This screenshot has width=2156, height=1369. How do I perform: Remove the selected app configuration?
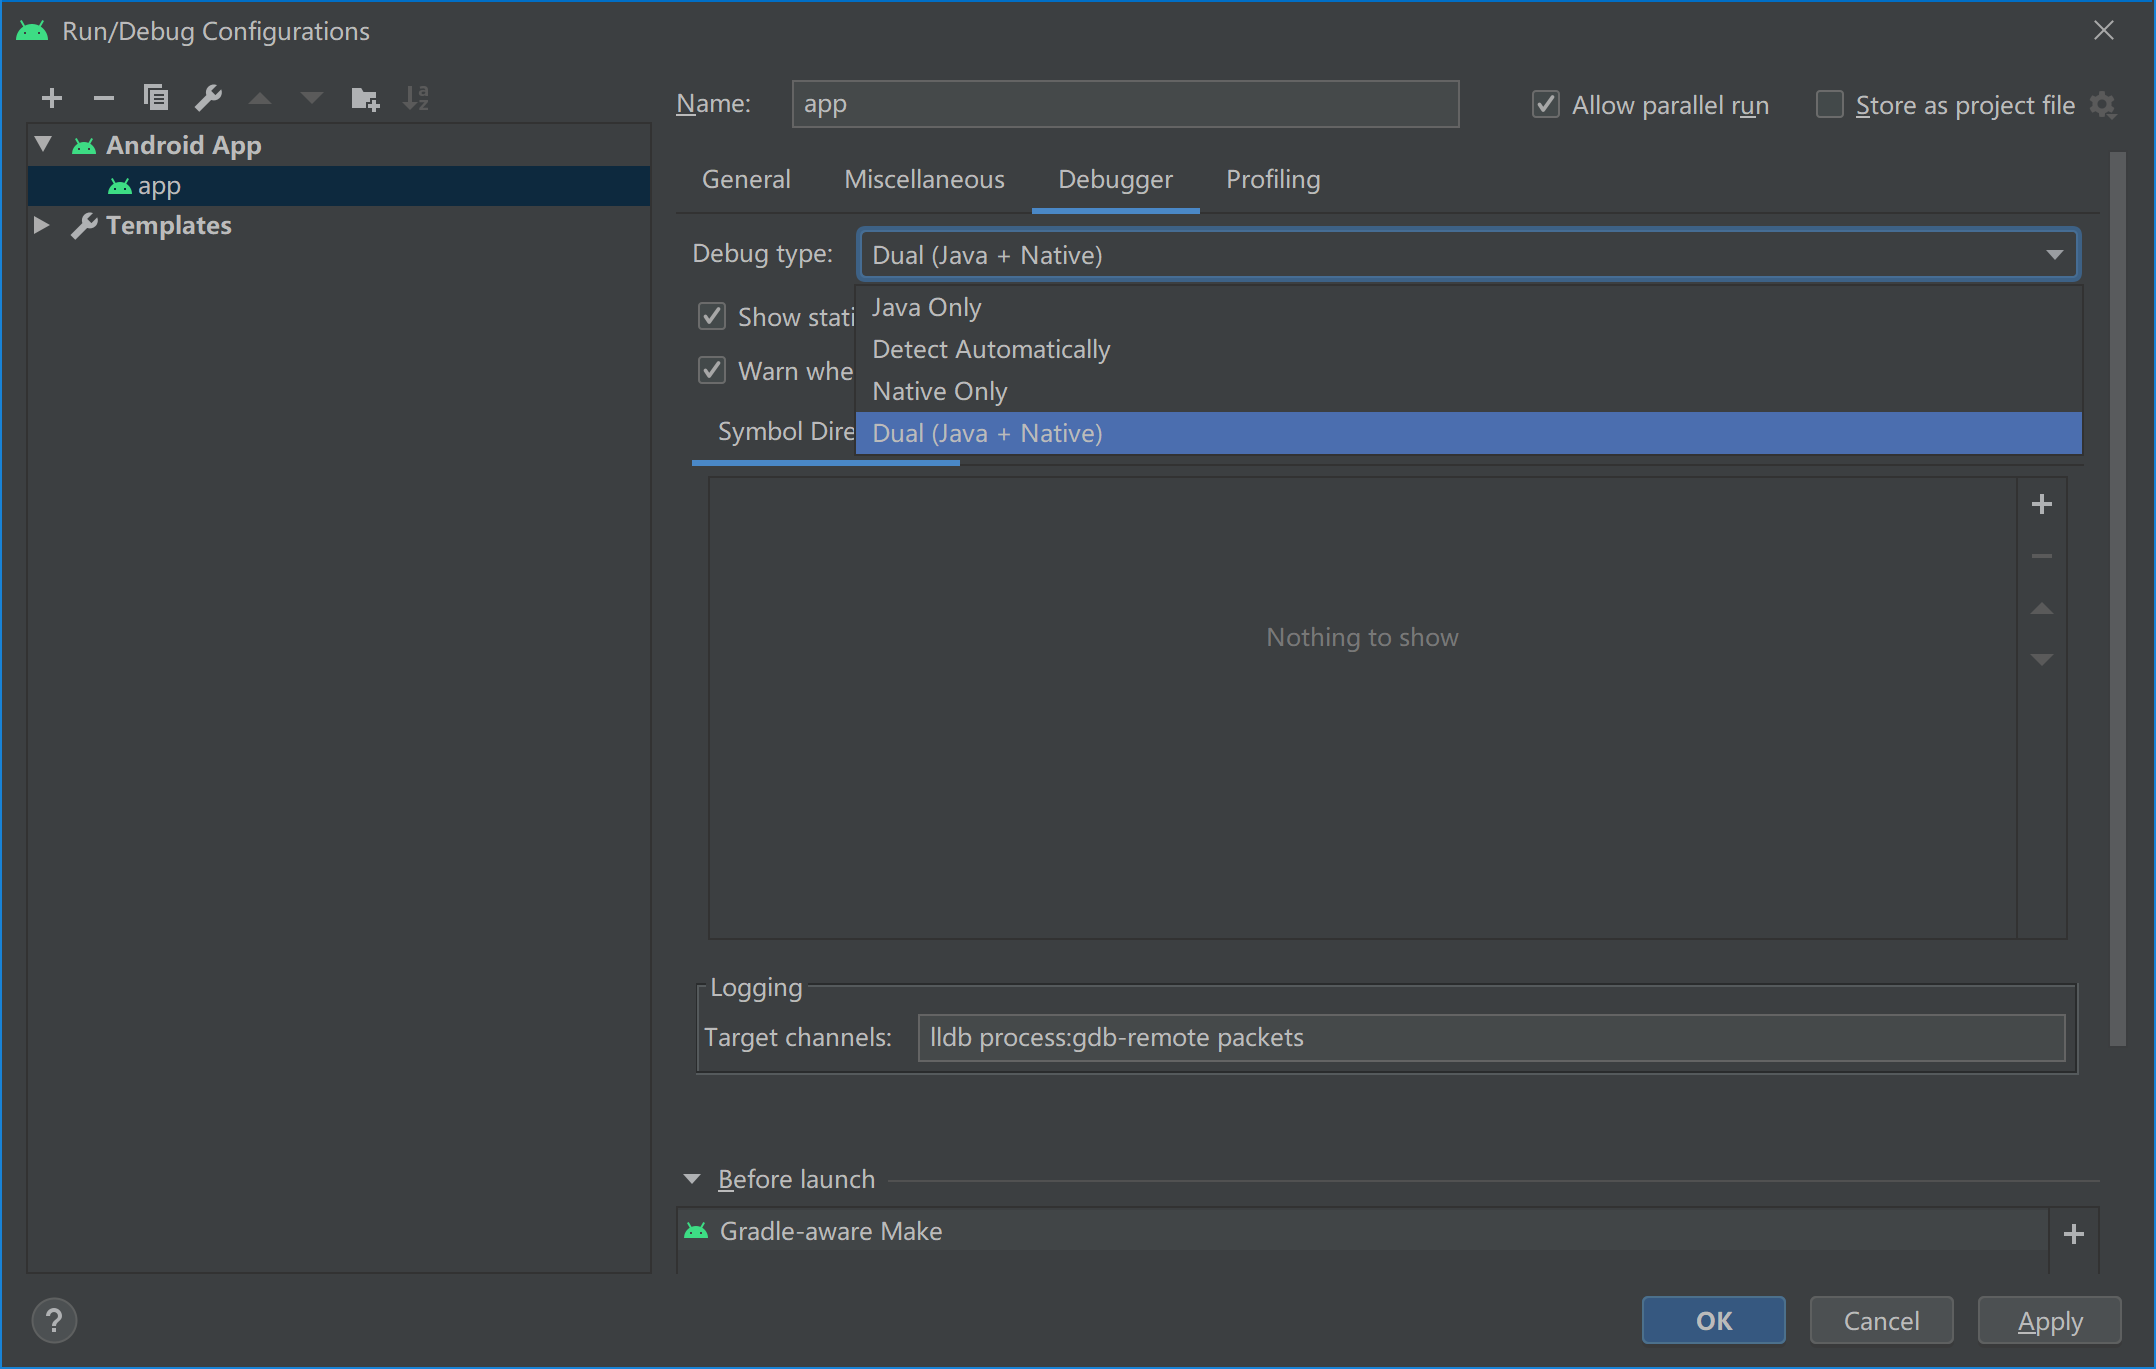click(x=104, y=98)
